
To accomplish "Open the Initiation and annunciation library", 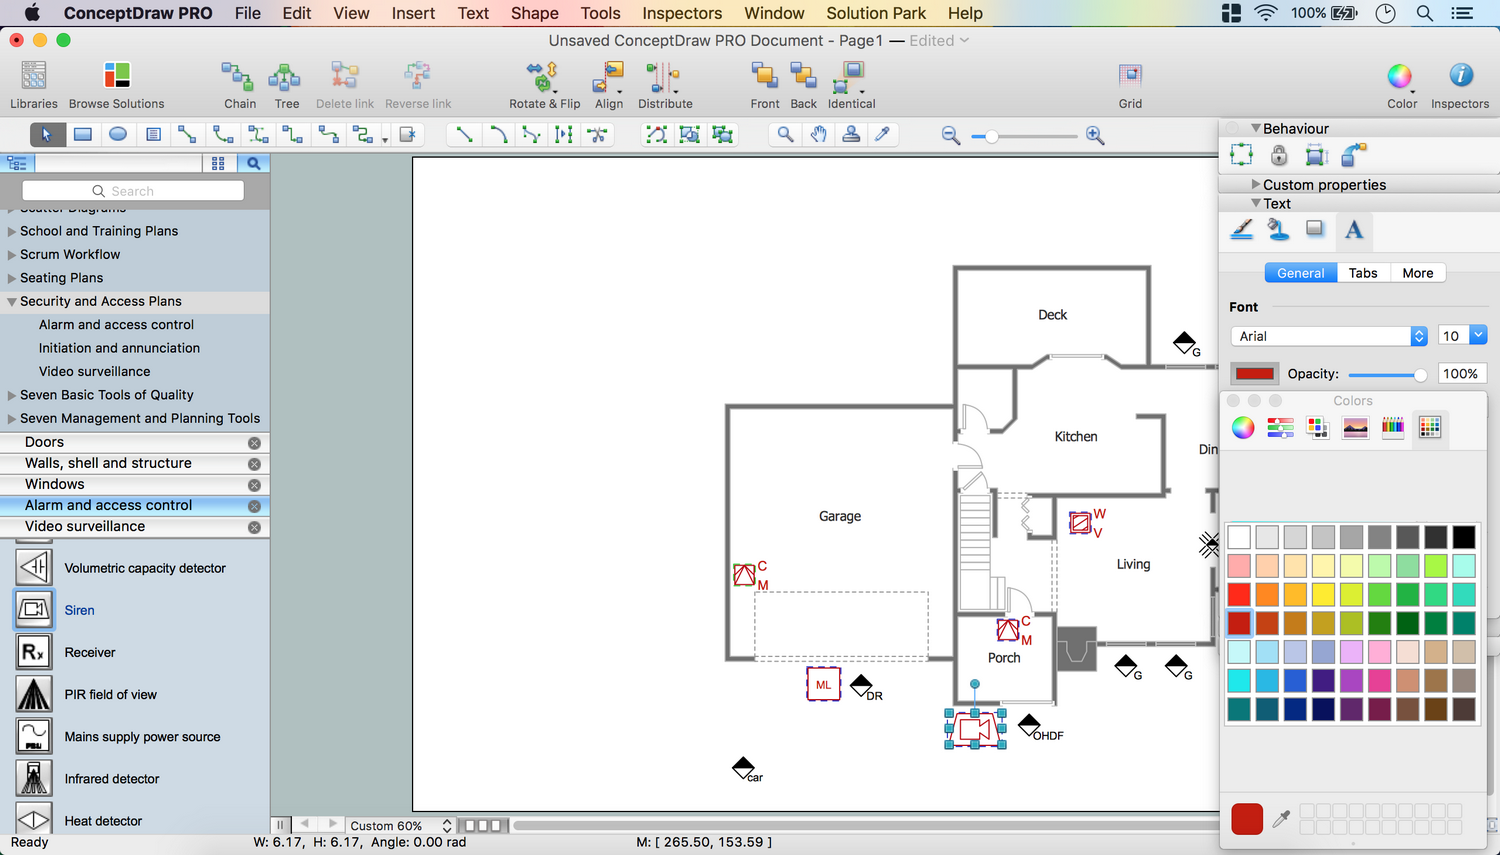I will click(119, 348).
